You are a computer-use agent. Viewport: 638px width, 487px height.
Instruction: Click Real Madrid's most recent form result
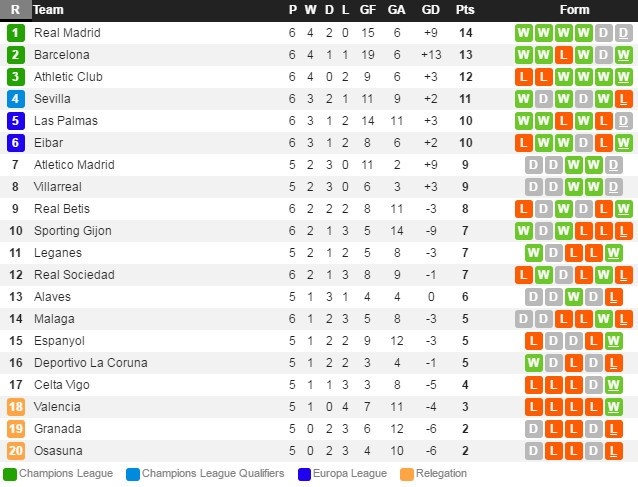[x=623, y=33]
